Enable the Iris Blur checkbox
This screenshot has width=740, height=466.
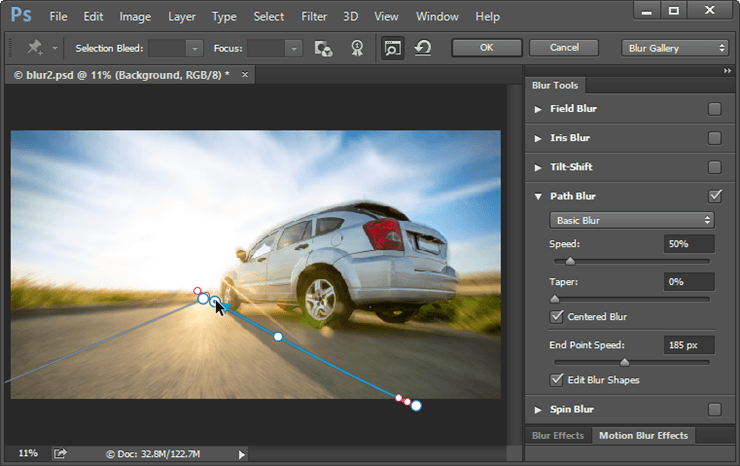[715, 138]
